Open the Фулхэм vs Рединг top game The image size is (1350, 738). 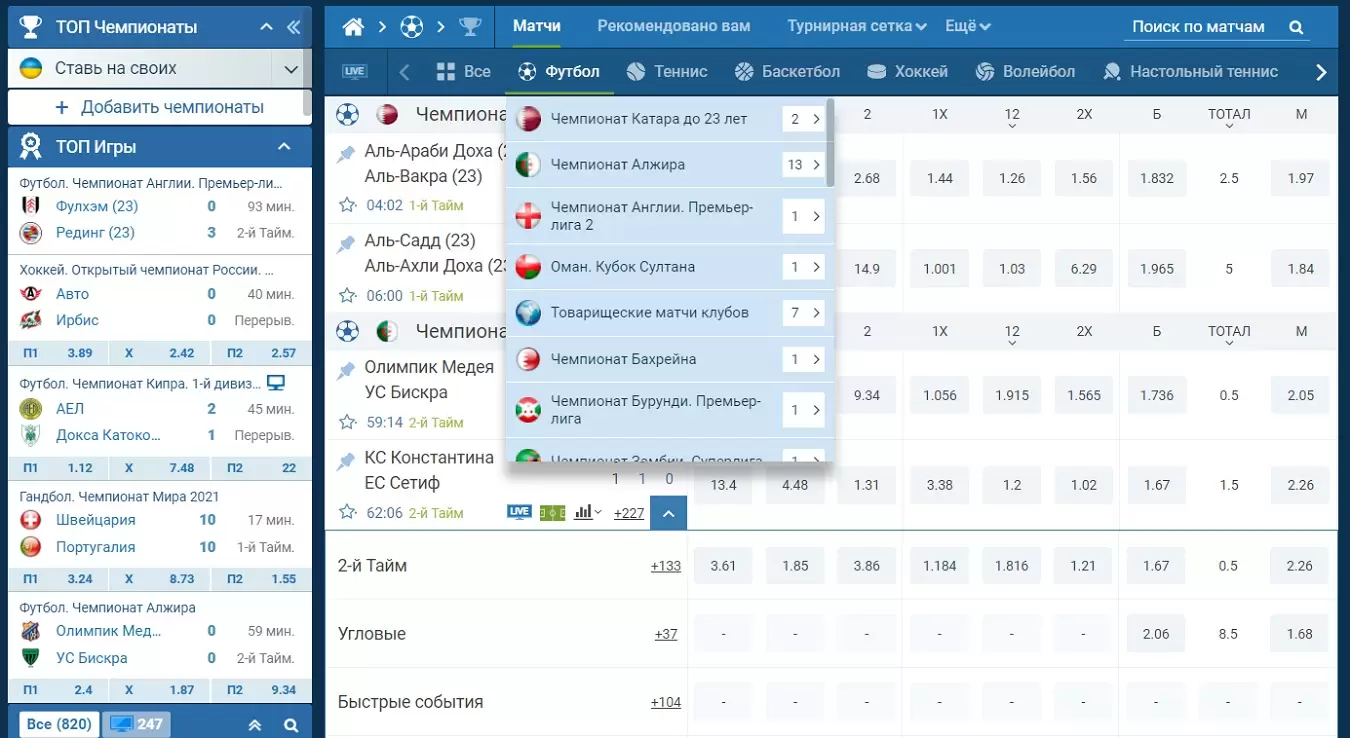coord(159,208)
